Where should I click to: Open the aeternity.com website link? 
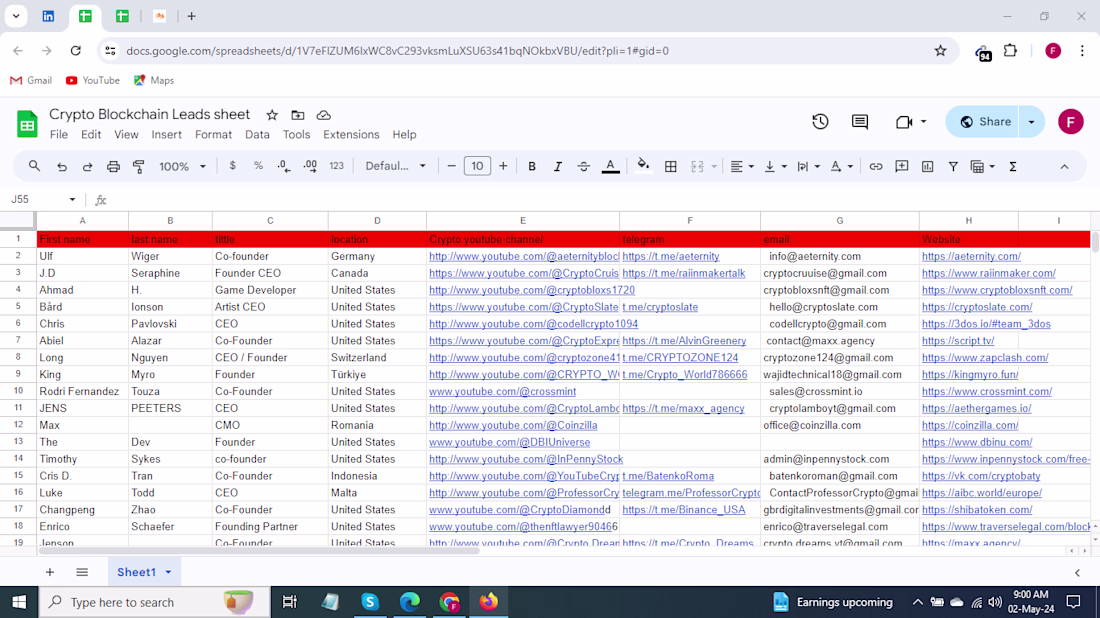click(971, 257)
